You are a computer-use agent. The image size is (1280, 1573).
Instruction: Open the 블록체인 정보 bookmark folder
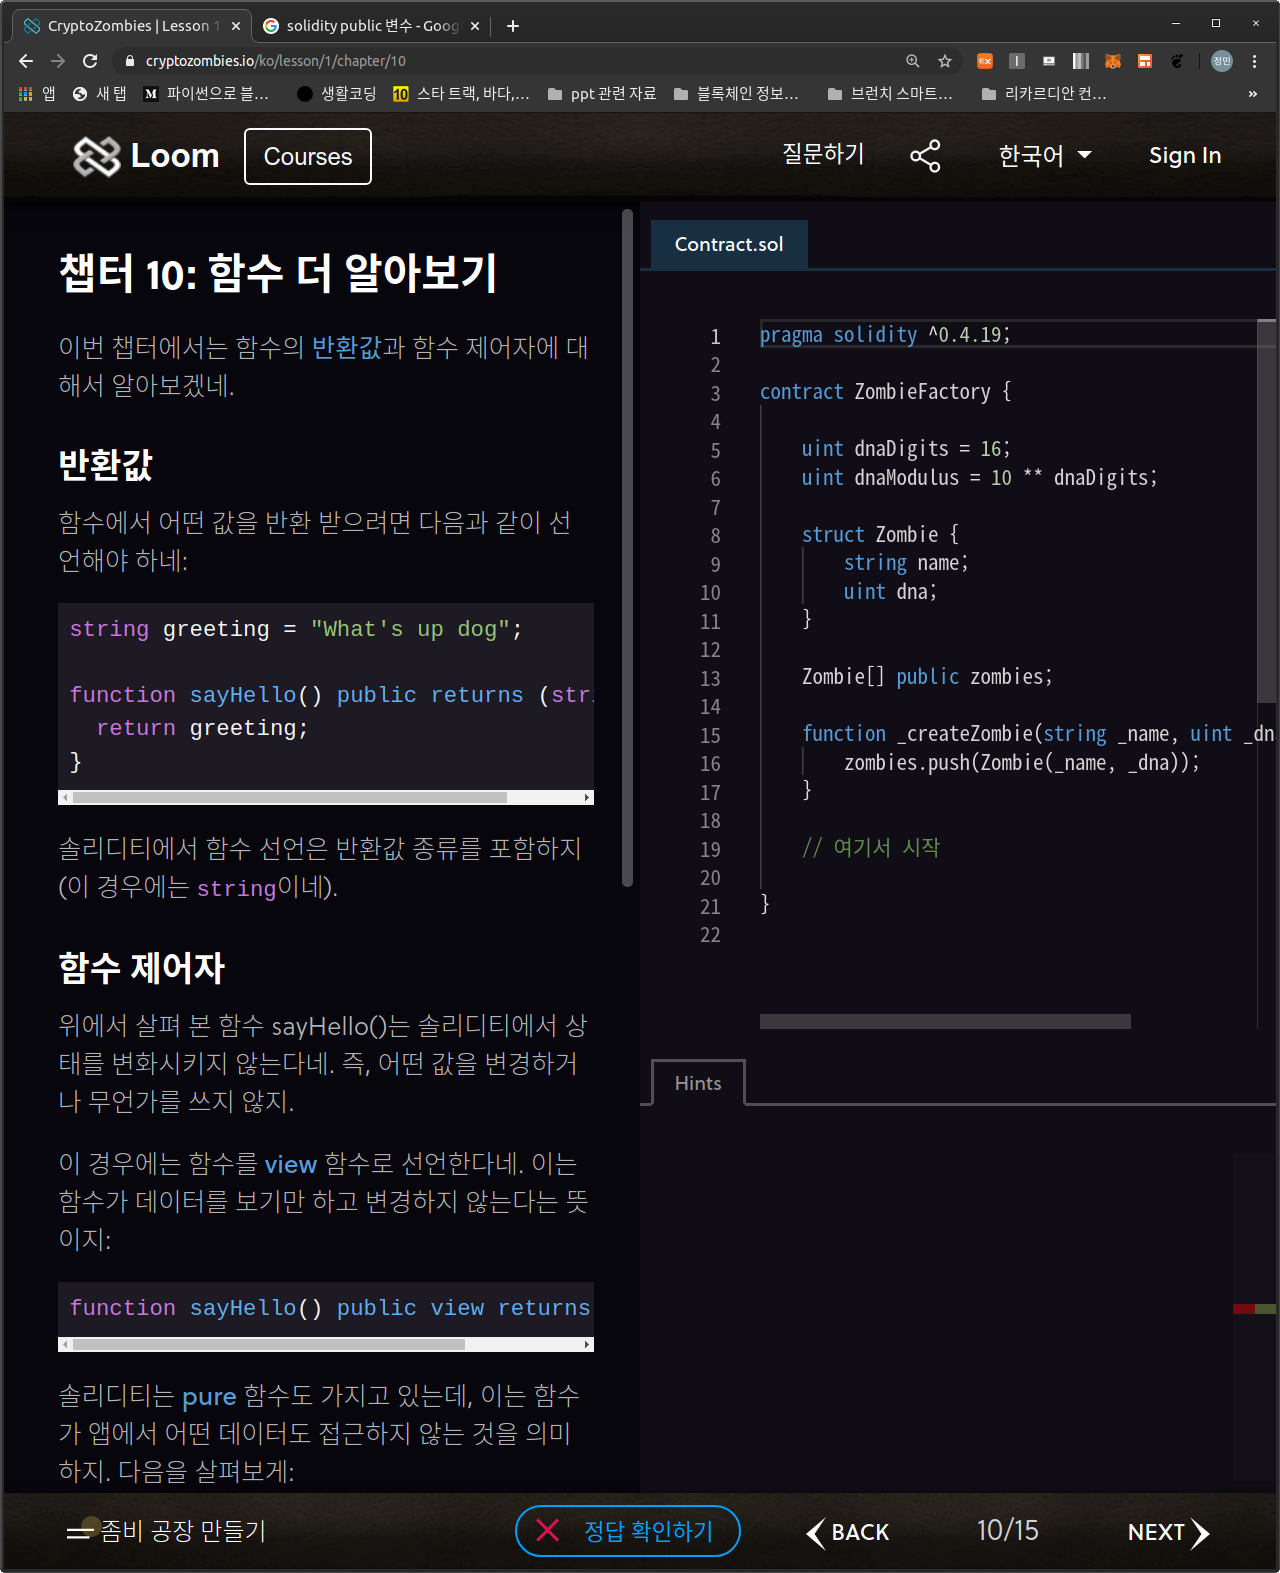tap(737, 94)
